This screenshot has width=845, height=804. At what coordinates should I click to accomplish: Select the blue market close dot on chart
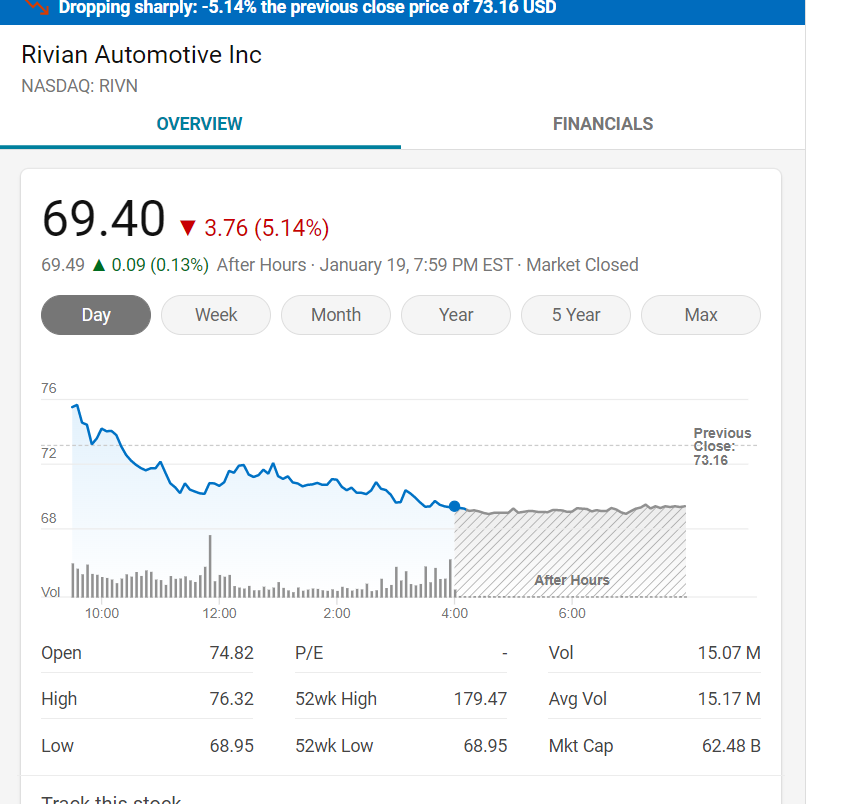[455, 507]
